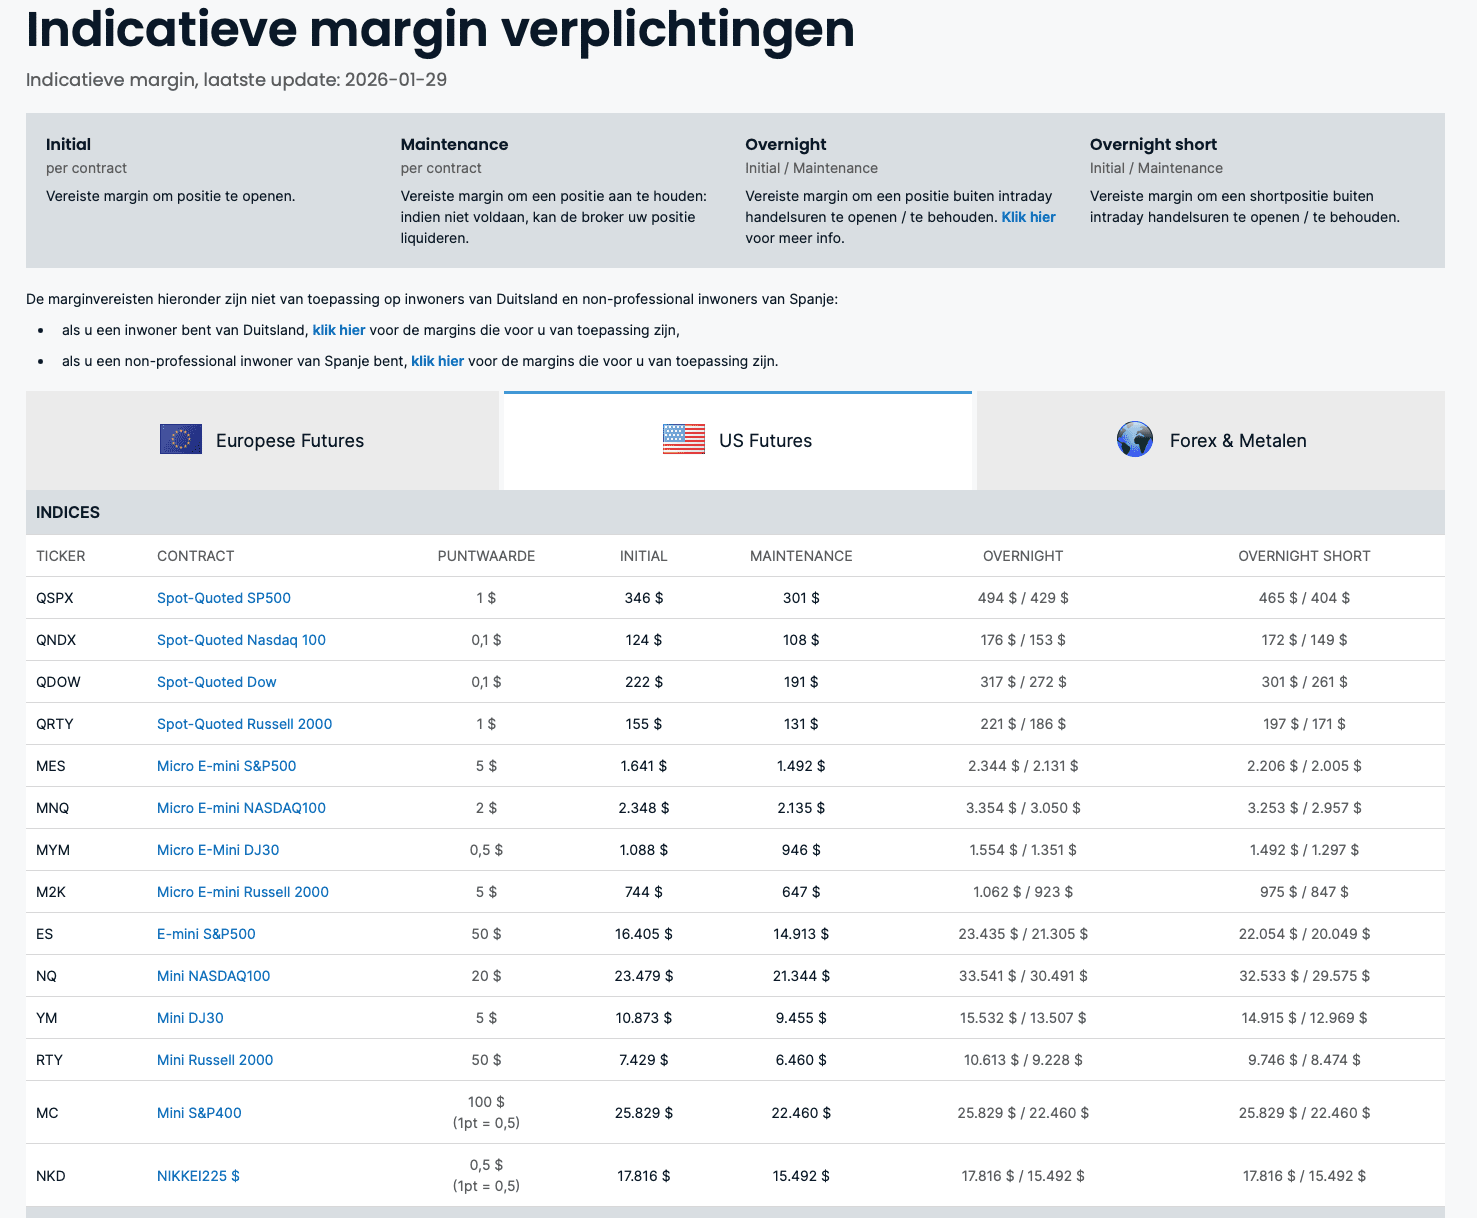Screen dimensions: 1477x1218
Task: Click the OVERNIGHT SHORT column header
Action: coord(1304,556)
